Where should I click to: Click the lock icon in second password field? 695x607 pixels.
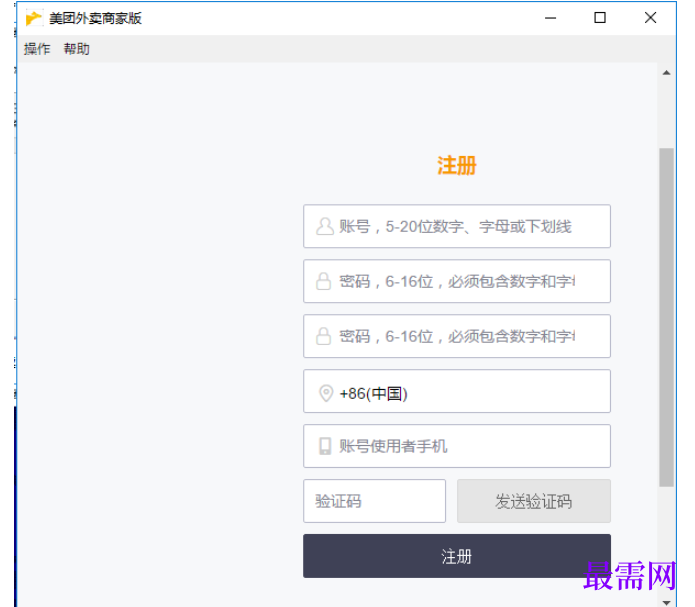pyautogui.click(x=324, y=336)
